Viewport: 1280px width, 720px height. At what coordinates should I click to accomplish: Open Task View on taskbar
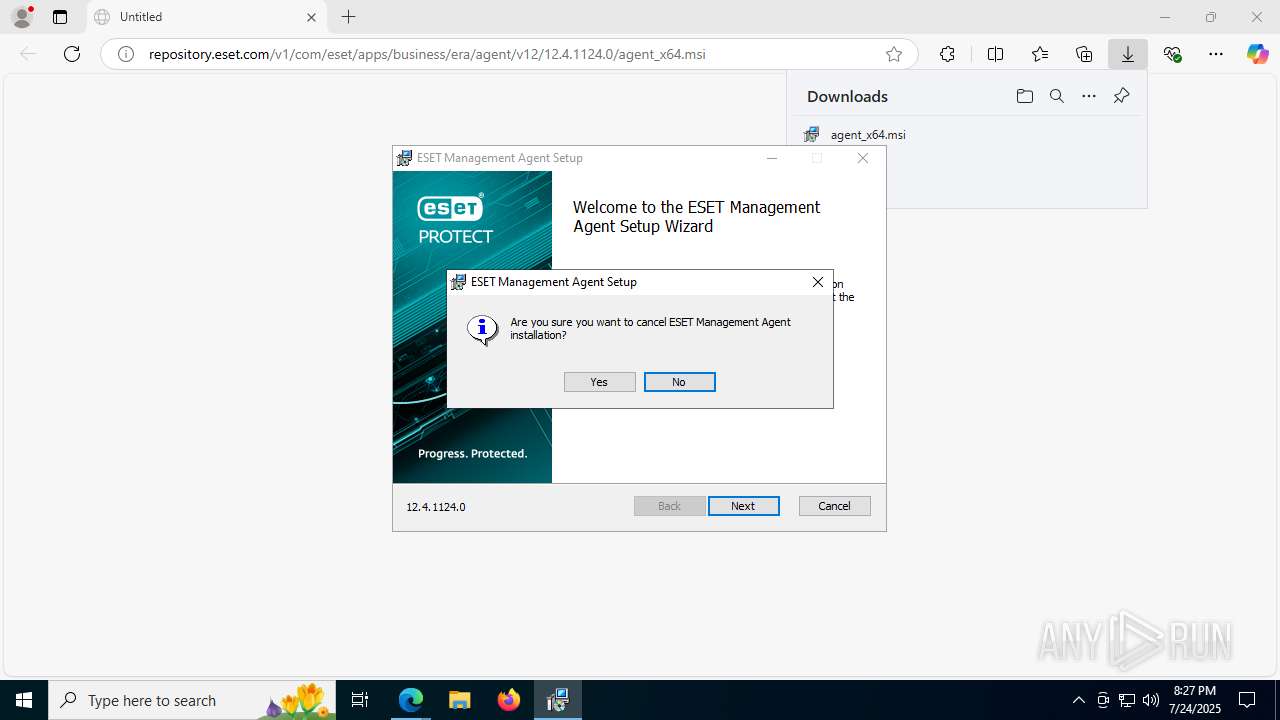pos(361,700)
